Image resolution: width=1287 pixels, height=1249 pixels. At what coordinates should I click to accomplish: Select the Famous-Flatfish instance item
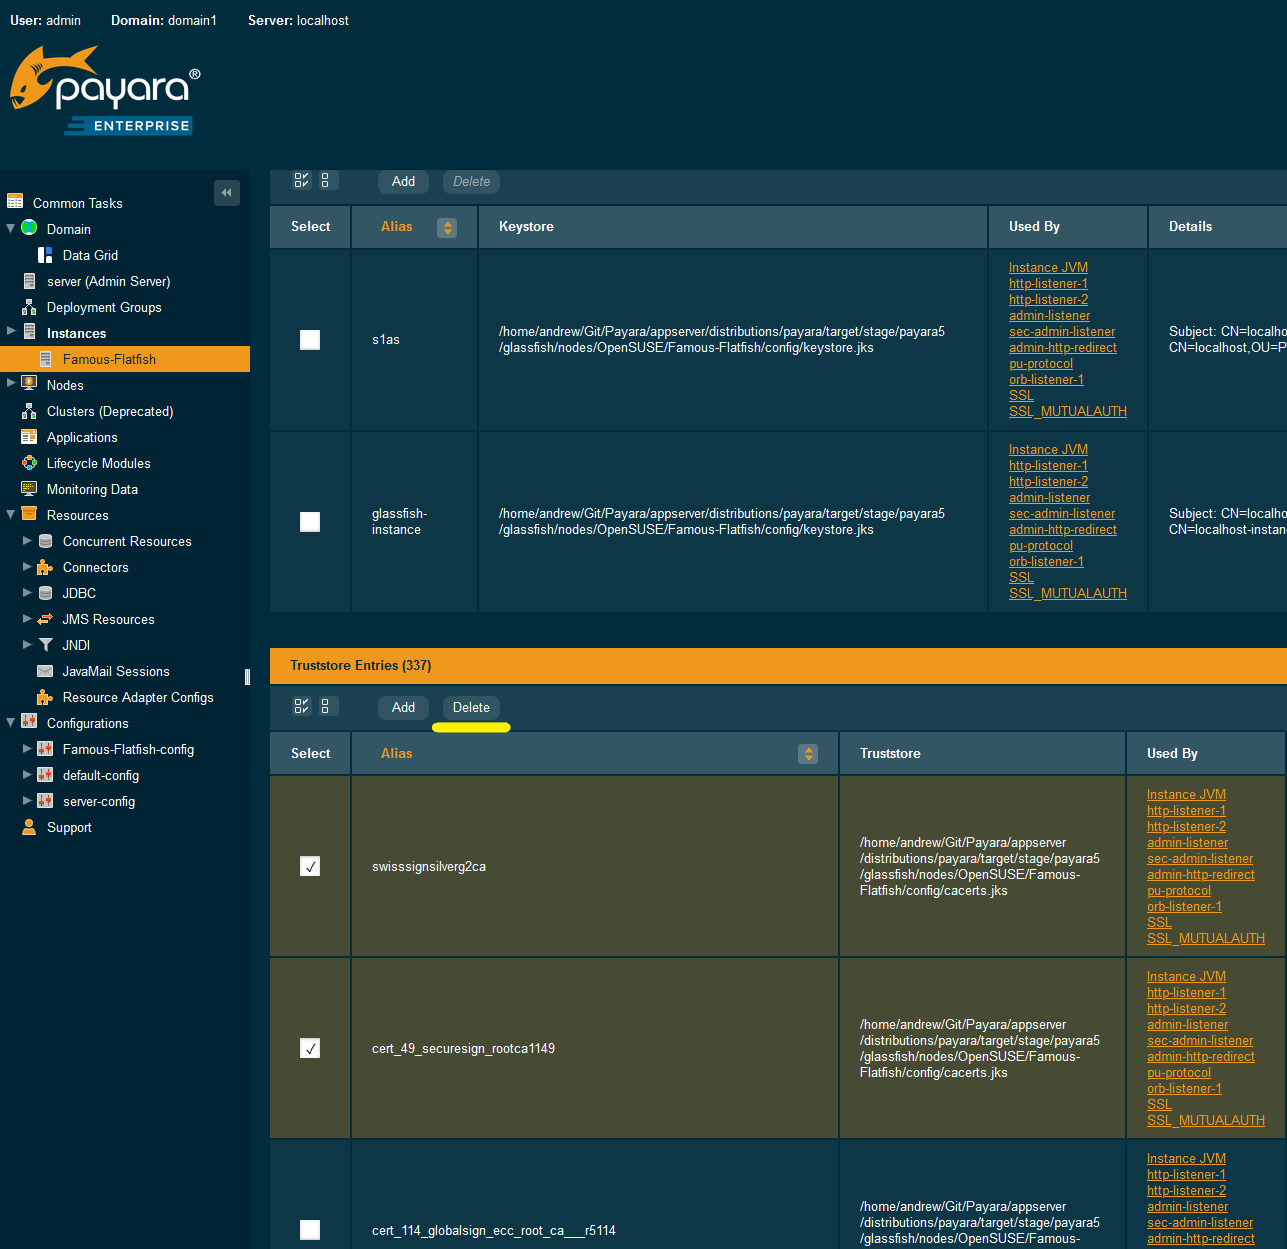109,359
